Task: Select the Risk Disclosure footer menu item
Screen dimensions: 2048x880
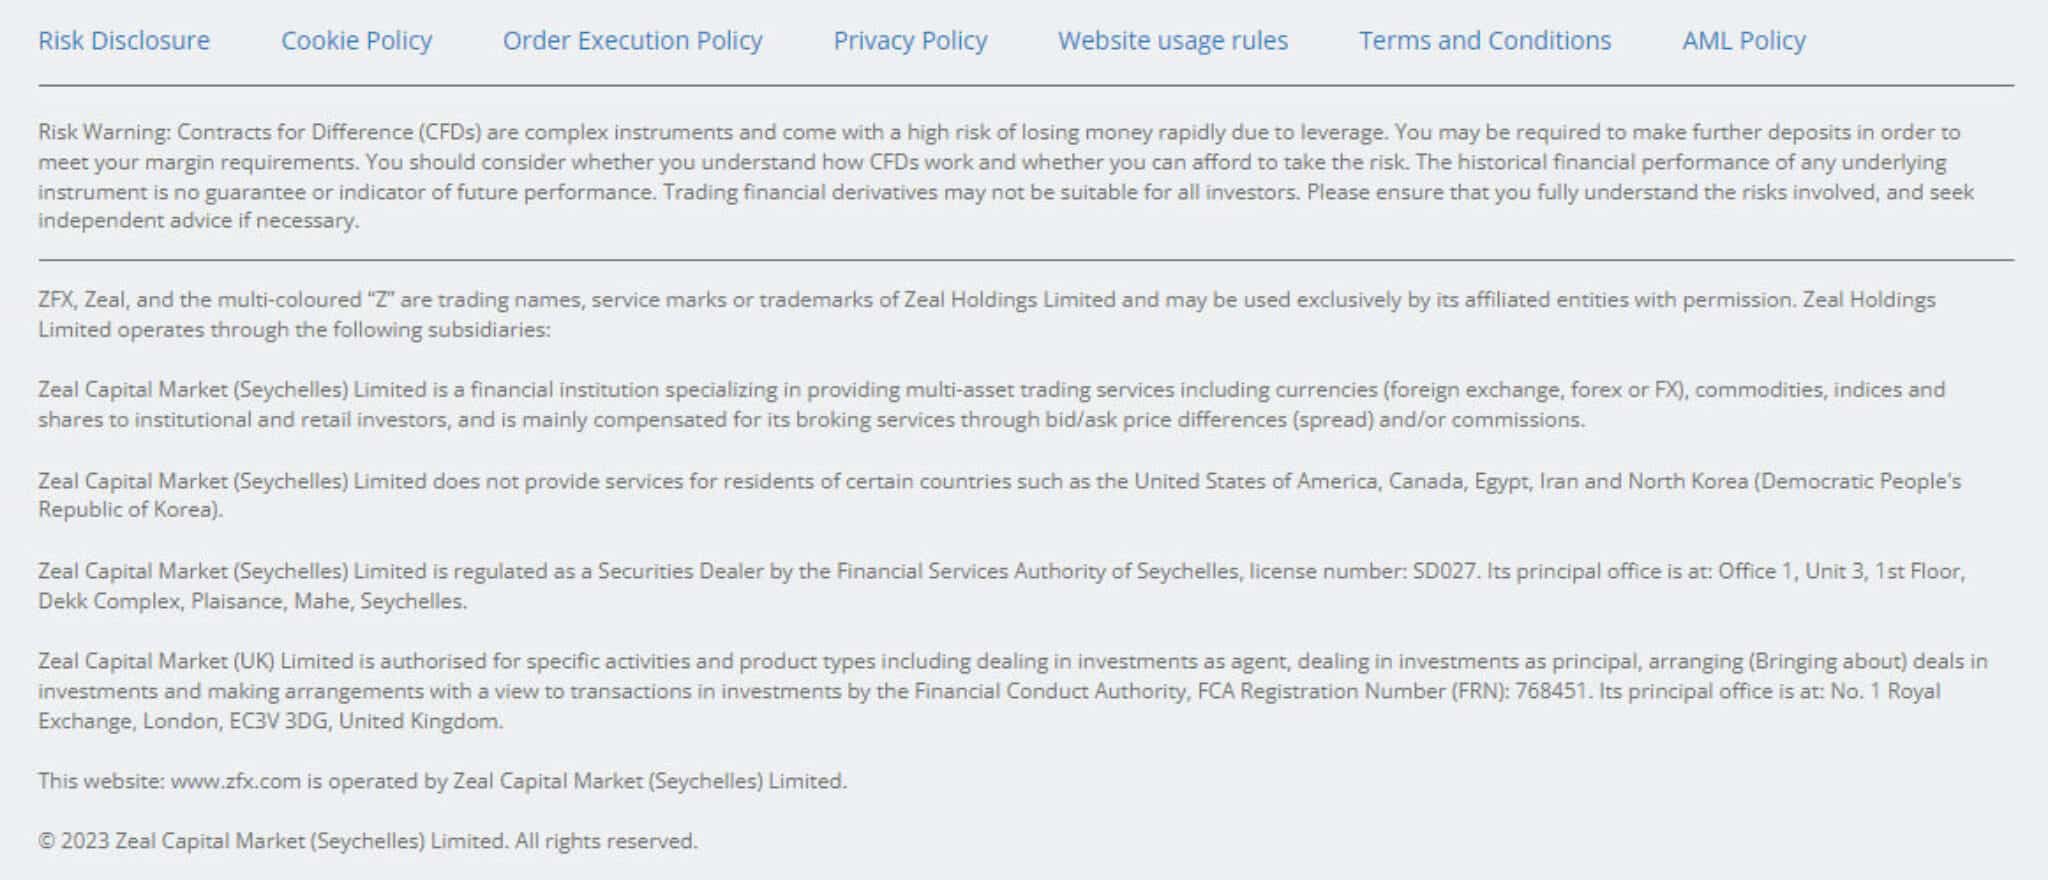Action: tap(124, 41)
